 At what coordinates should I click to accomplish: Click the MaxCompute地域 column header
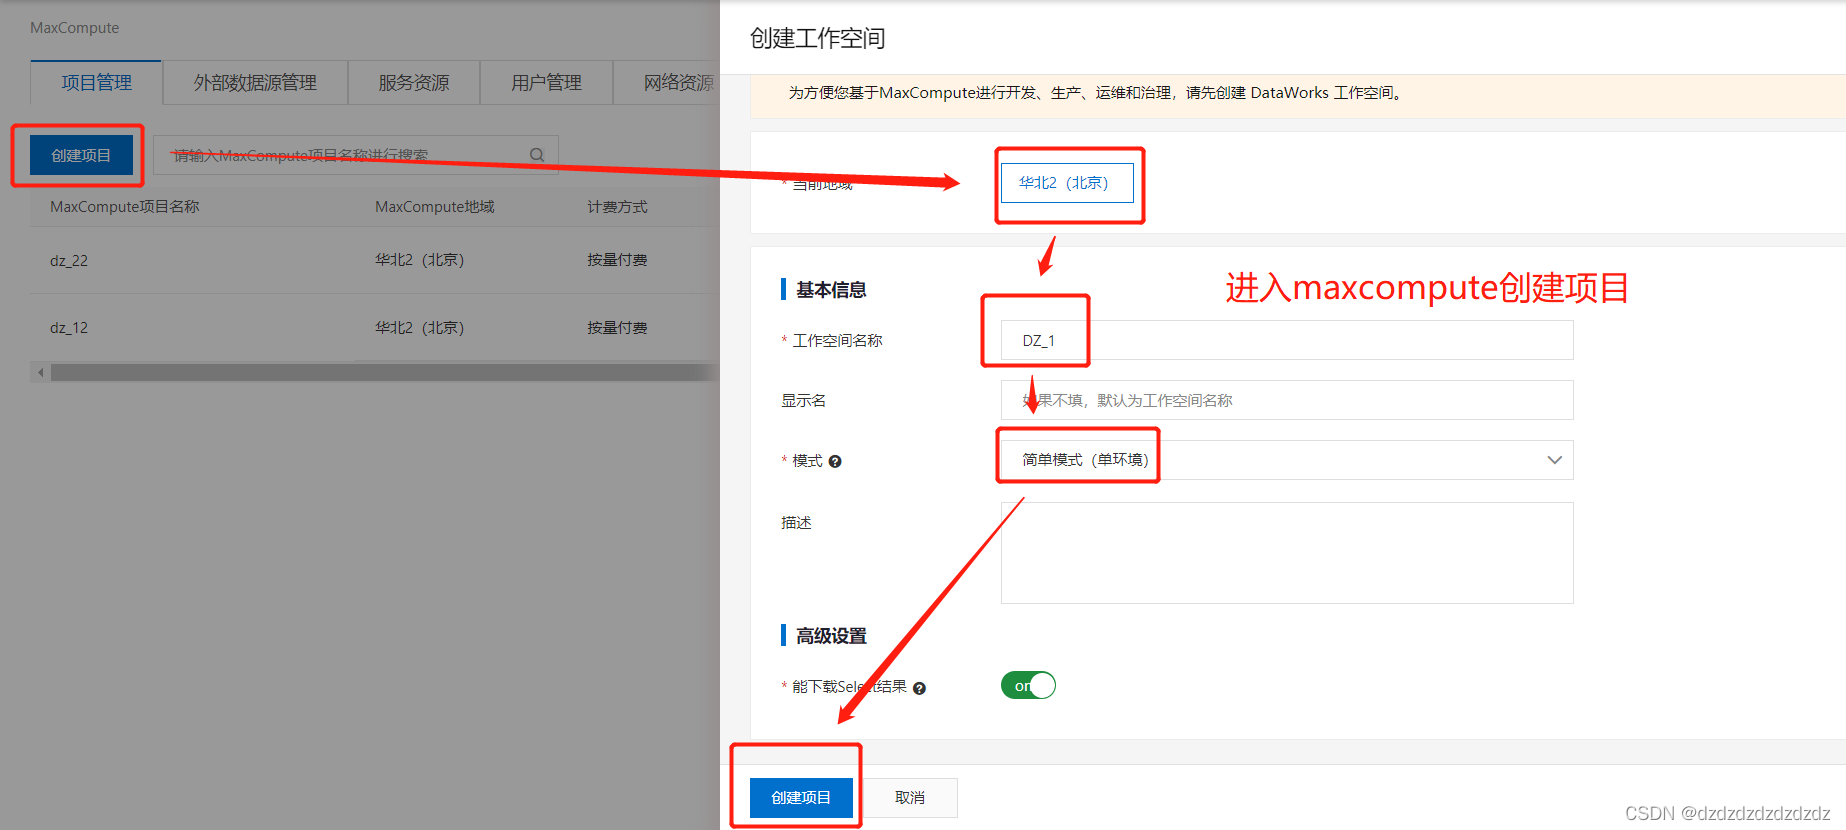coord(435,207)
